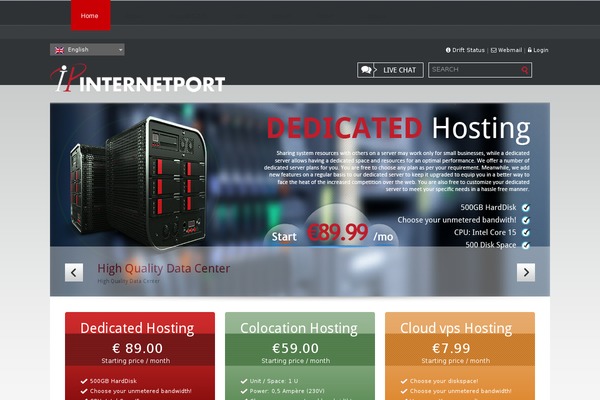Click Starting price / month under €7.99
Image resolution: width=600 pixels, height=400 pixels.
[456, 361]
